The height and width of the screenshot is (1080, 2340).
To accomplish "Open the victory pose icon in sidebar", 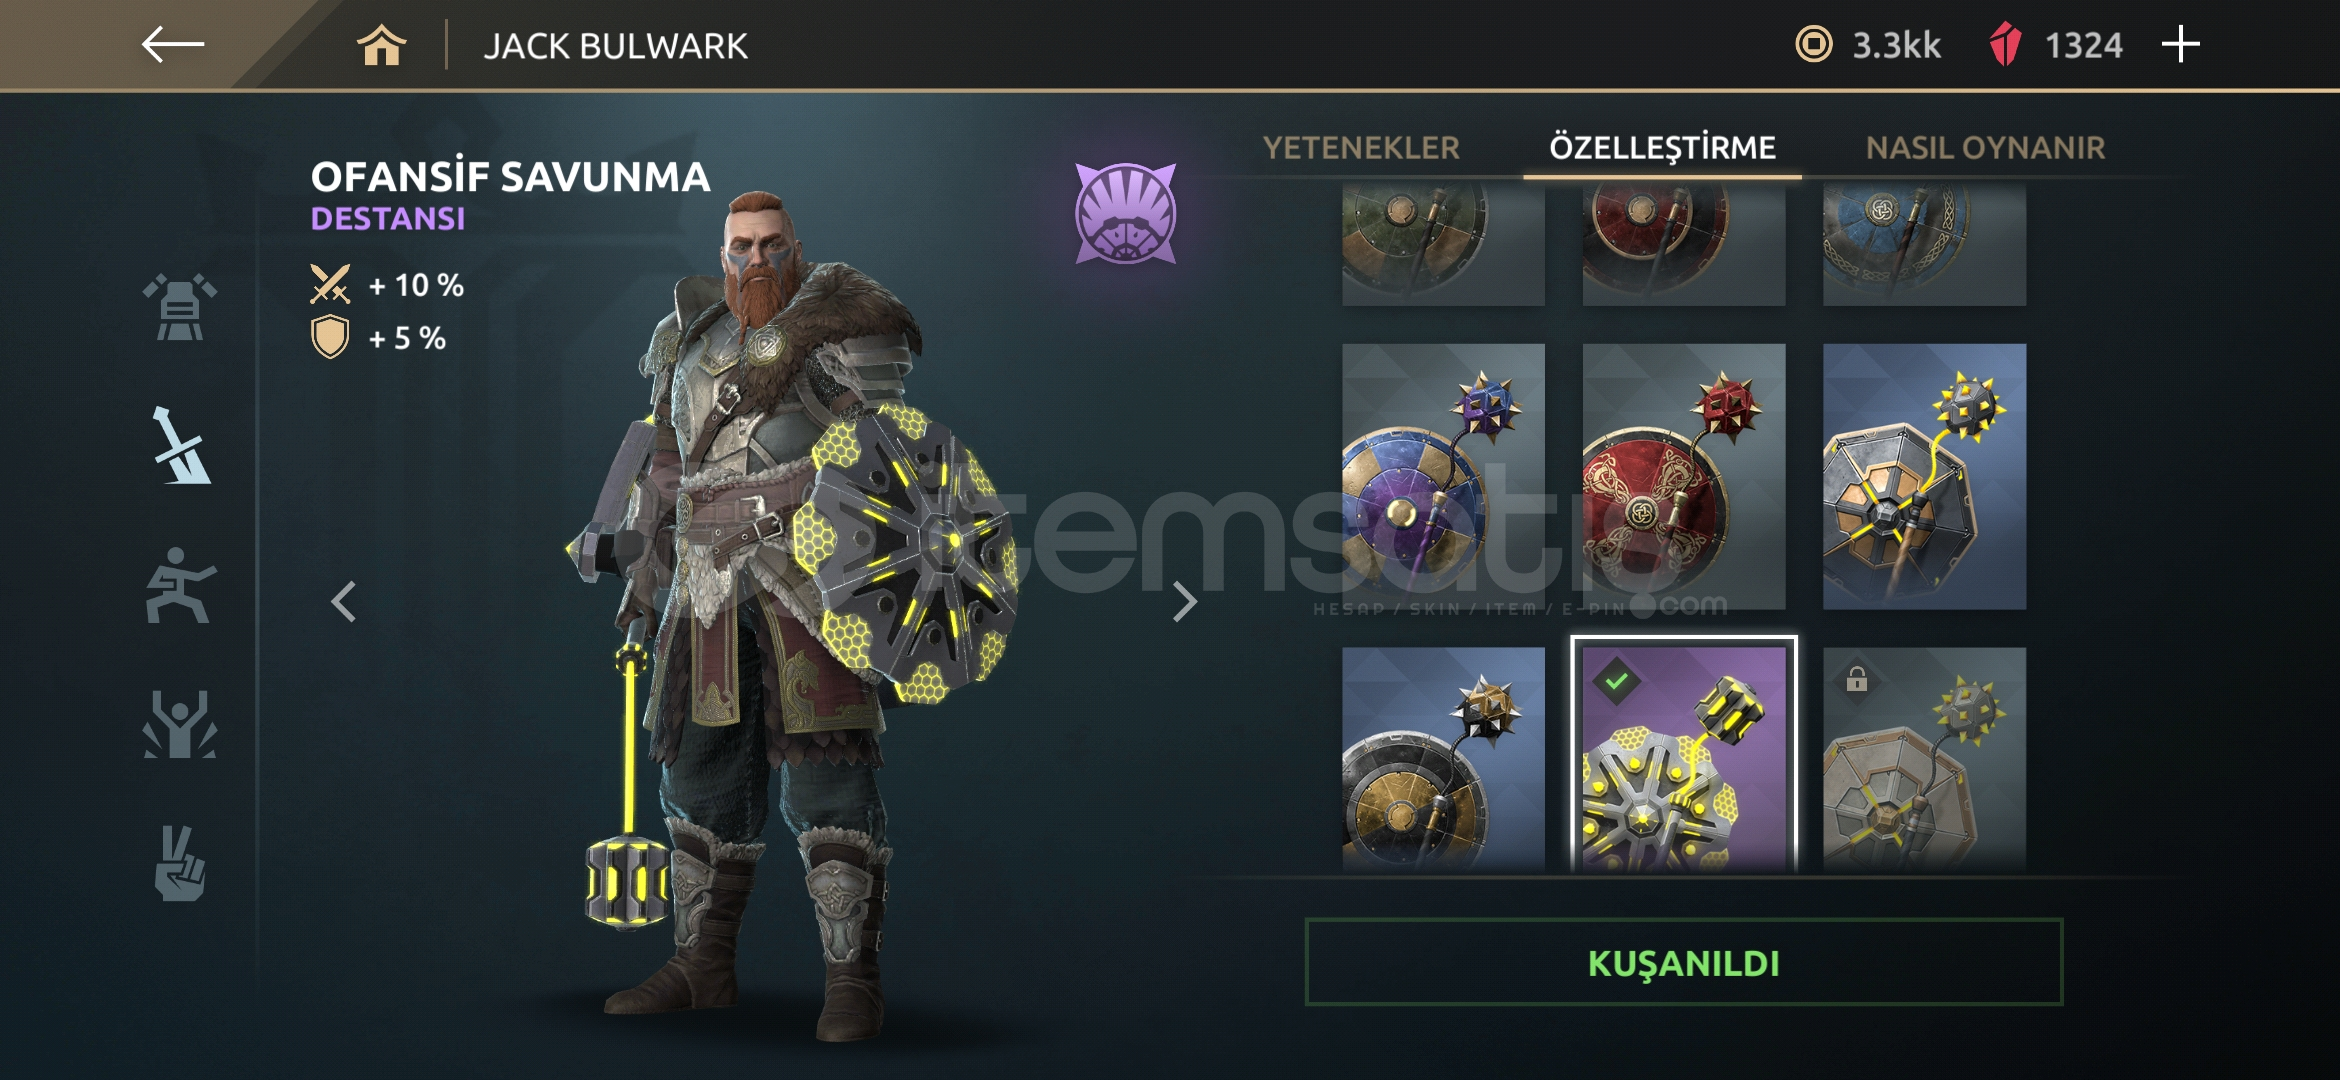I will click(x=180, y=724).
